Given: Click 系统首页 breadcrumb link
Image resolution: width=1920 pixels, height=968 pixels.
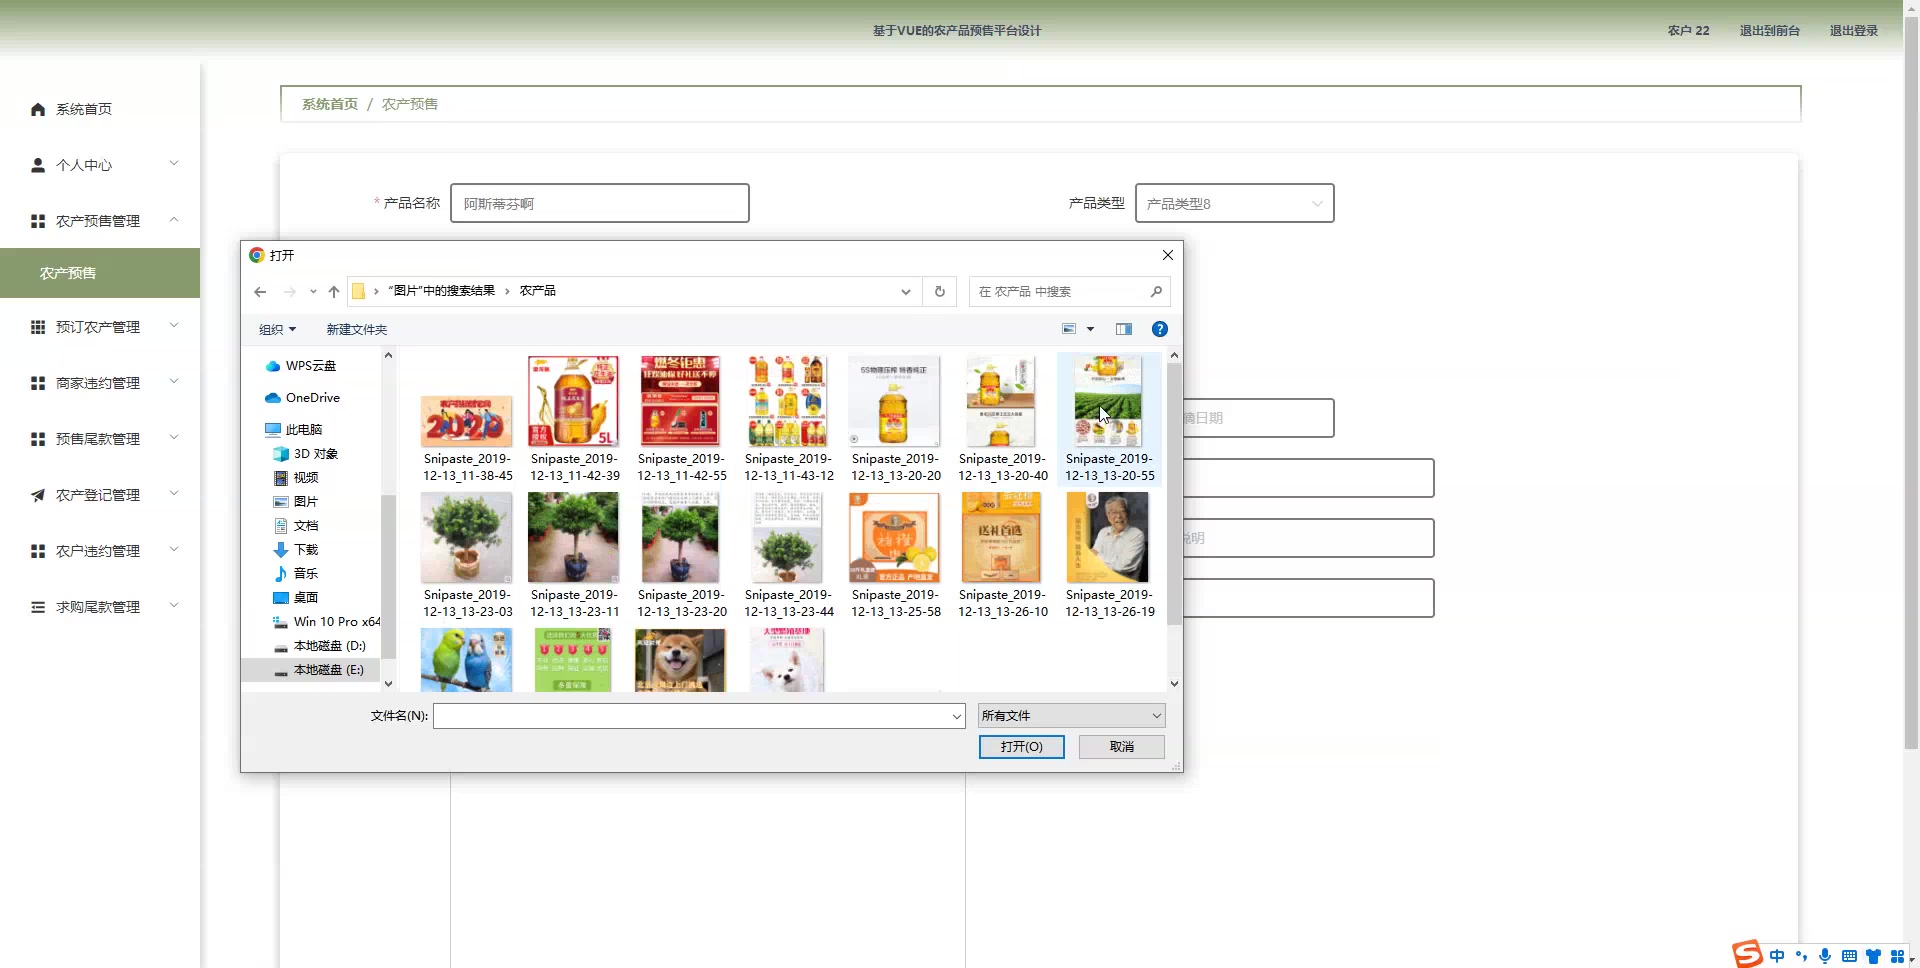Looking at the screenshot, I should coord(330,104).
